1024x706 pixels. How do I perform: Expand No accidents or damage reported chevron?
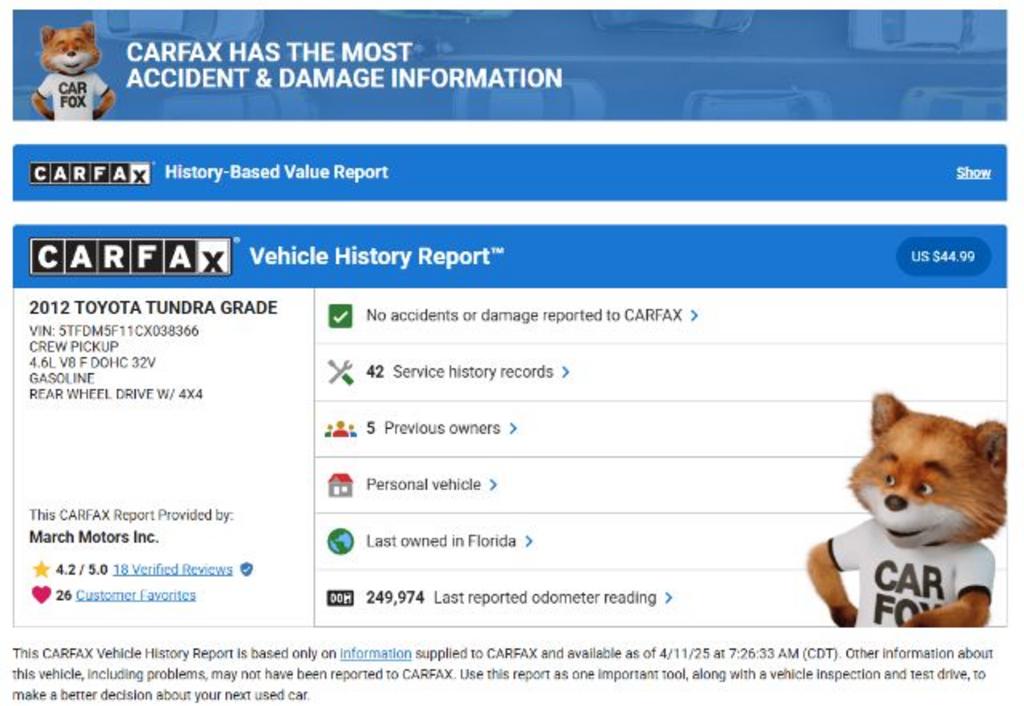pyautogui.click(x=694, y=315)
